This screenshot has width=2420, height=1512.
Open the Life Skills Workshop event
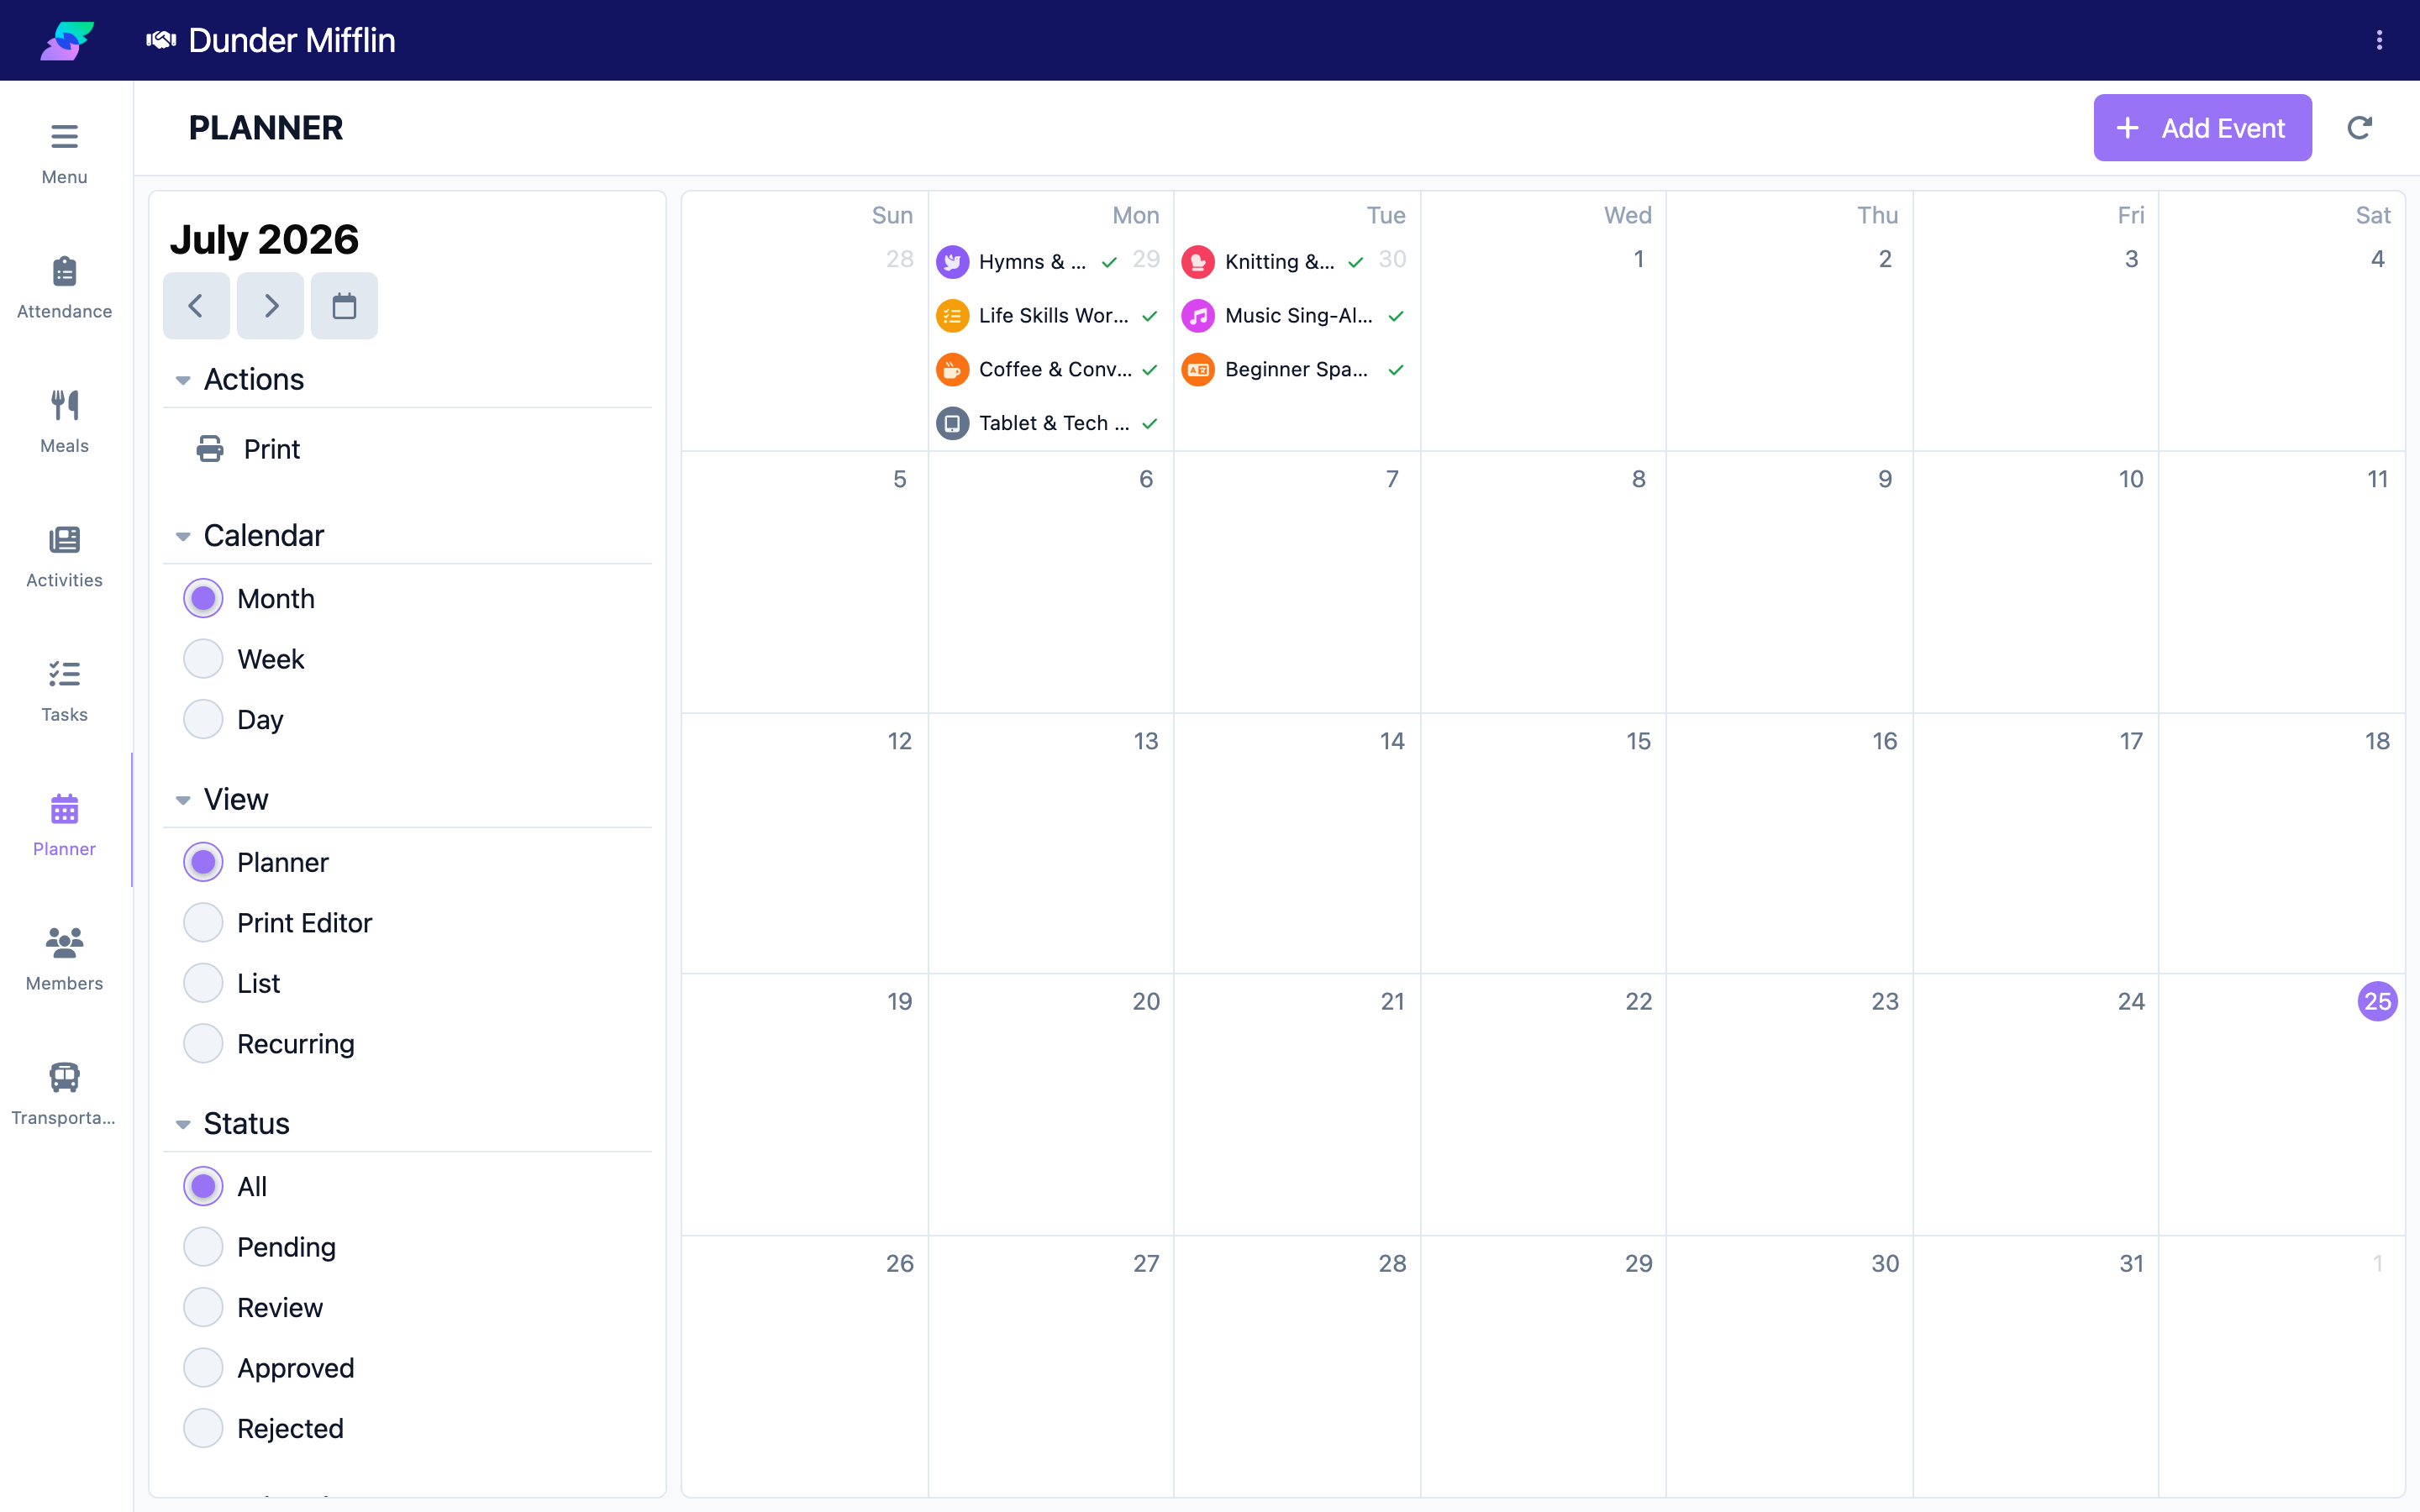1047,316
